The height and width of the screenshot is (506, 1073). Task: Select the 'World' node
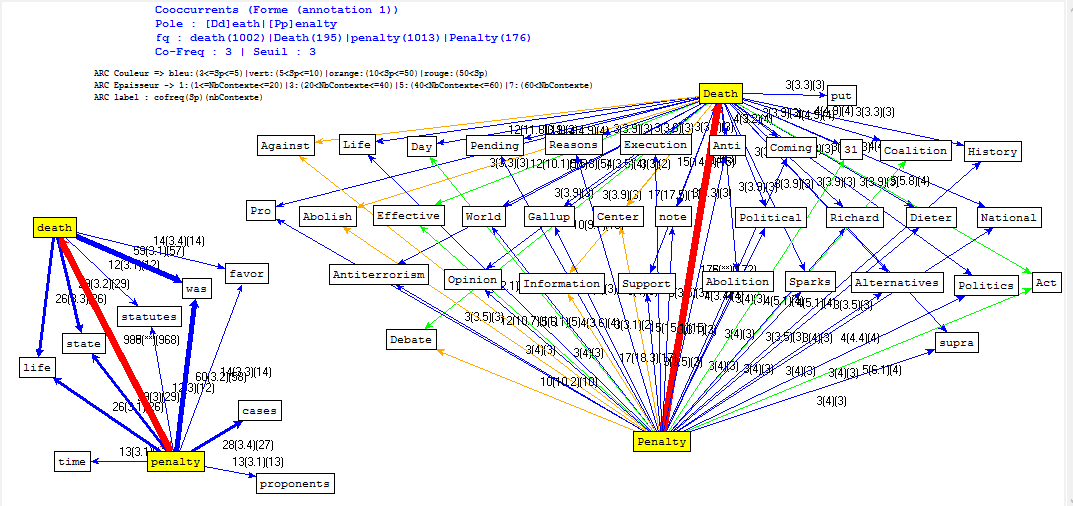(484, 217)
